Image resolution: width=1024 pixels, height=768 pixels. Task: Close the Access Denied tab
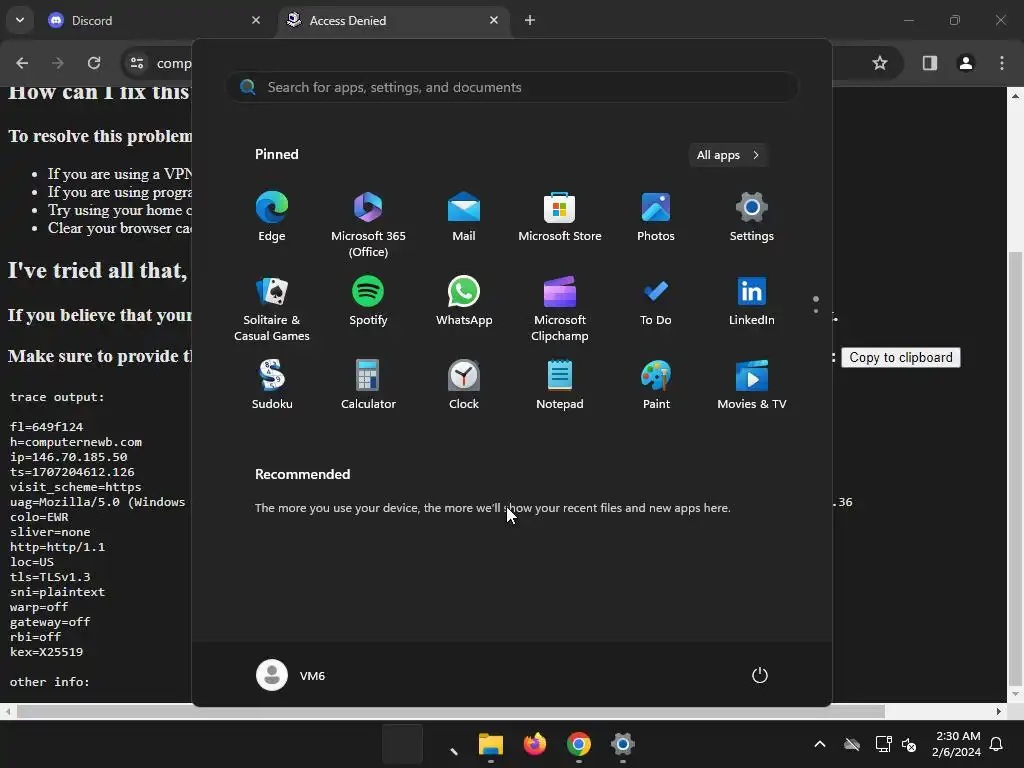click(x=494, y=20)
